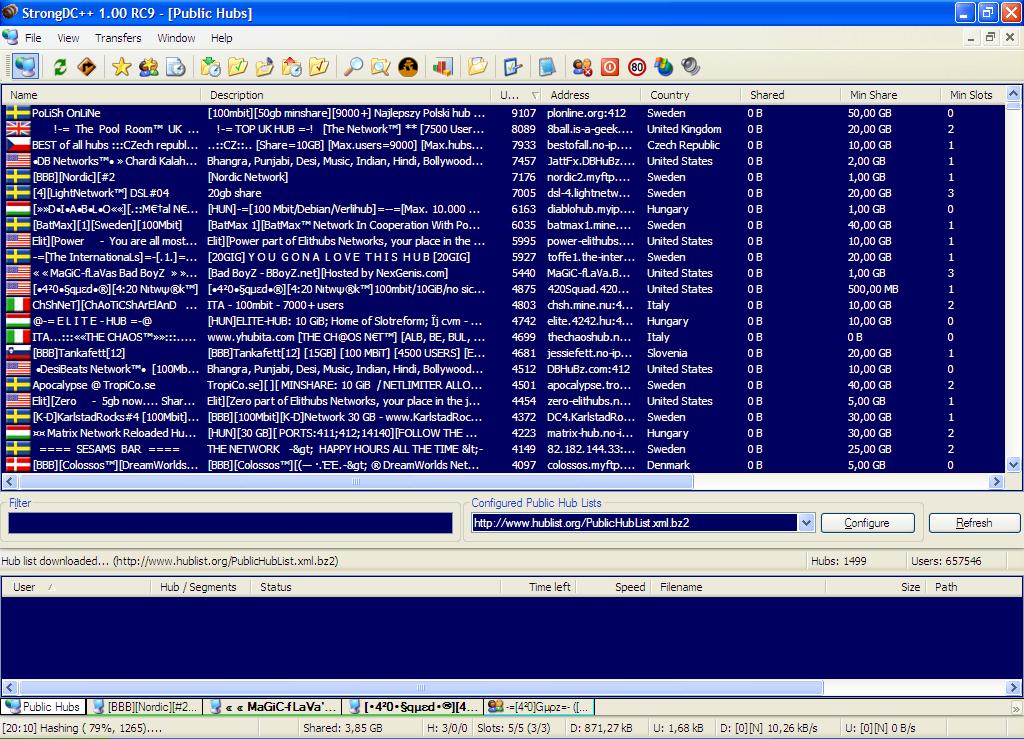Click the StrongDC++ icon beside File menu
Image resolution: width=1024 pixels, height=739 pixels.
(x=10, y=37)
